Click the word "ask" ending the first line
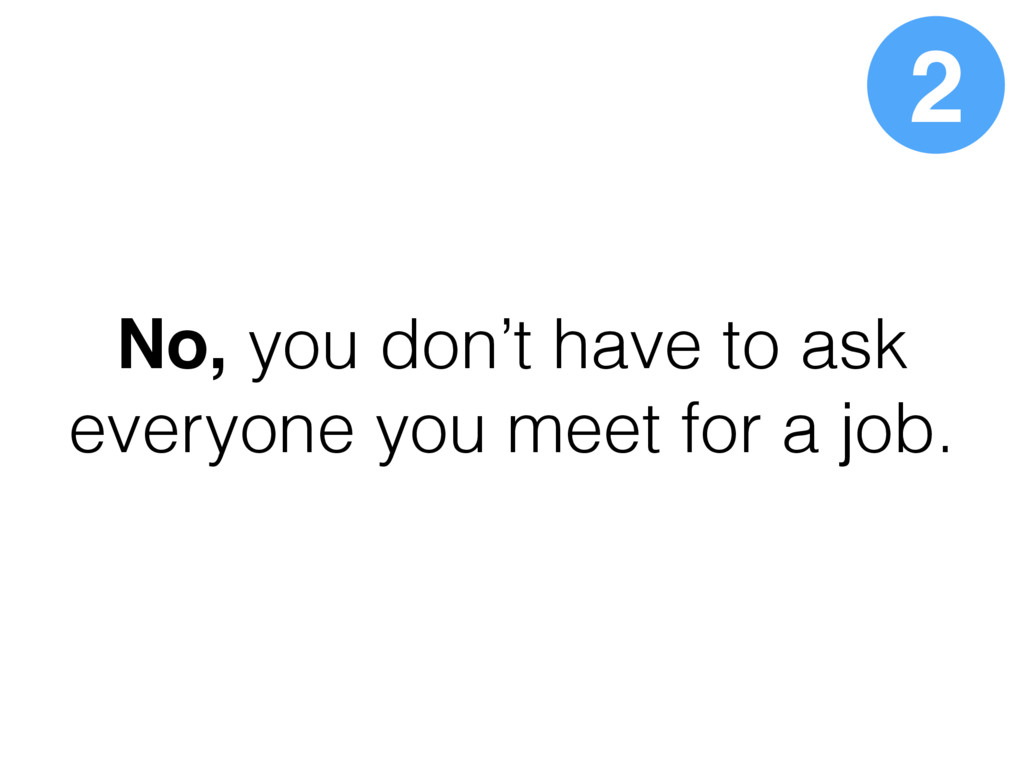The height and width of the screenshot is (768, 1024). pyautogui.click(x=854, y=344)
